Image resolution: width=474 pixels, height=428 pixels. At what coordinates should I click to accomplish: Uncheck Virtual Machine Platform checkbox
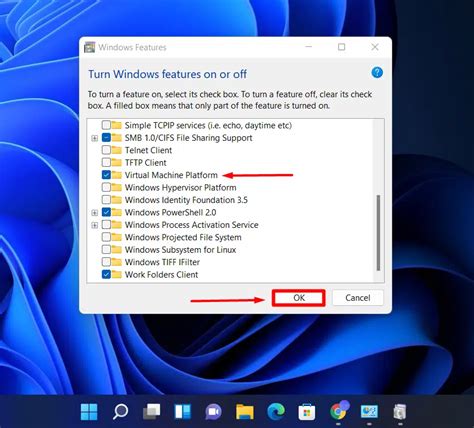point(106,175)
